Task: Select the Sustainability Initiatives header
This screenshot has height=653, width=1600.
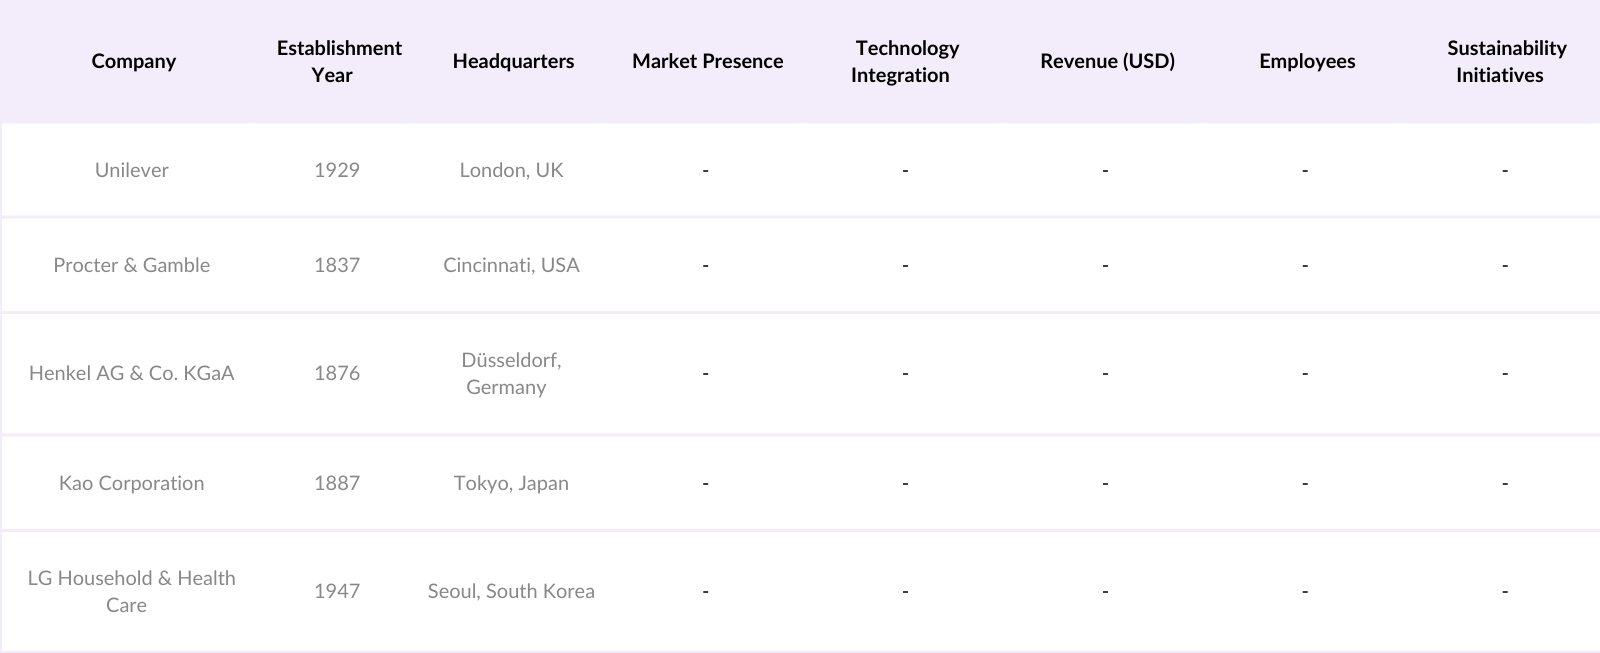Action: [1505, 61]
